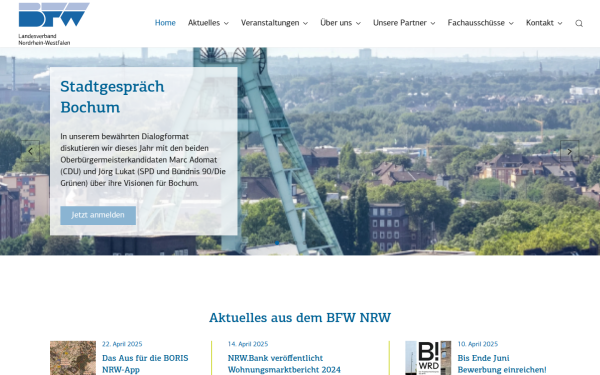Go to previous slide arrow
The image size is (600, 375).
[x=31, y=151]
